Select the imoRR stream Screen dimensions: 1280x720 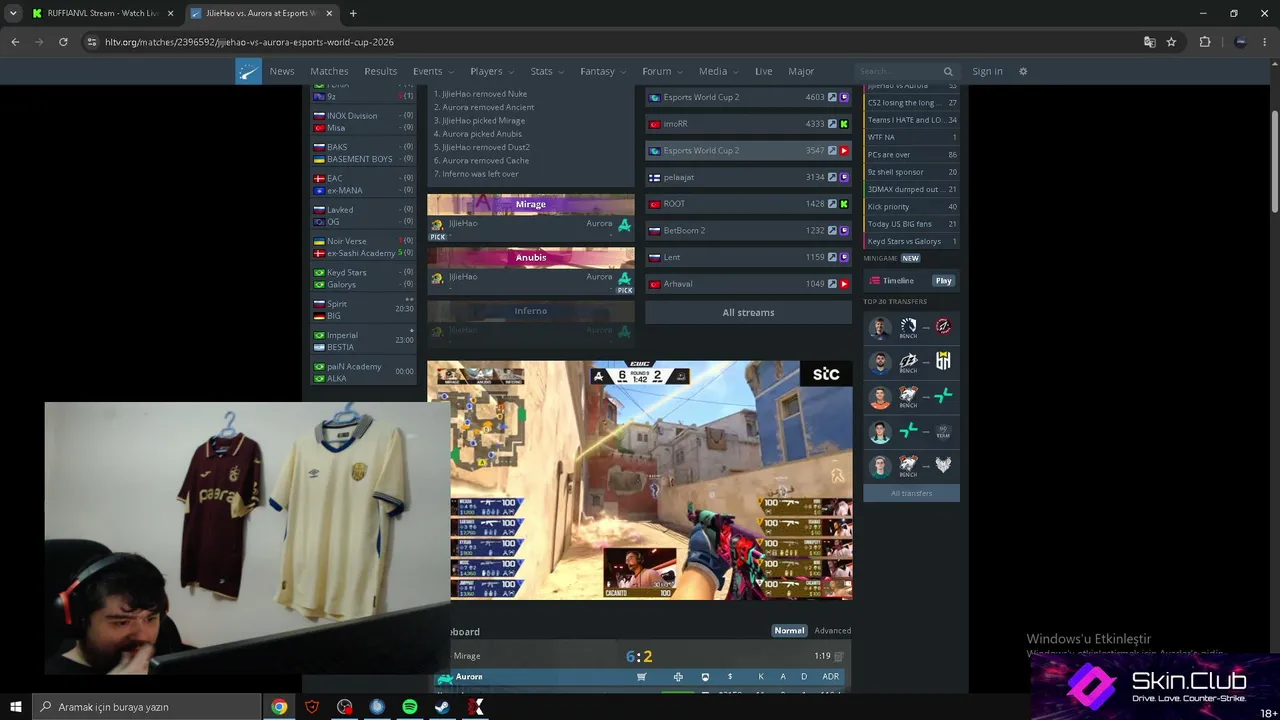click(x=748, y=124)
